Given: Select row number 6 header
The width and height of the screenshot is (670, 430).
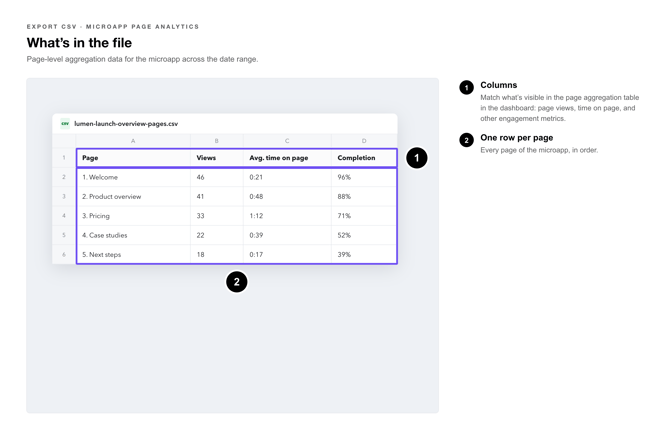Looking at the screenshot, I should [64, 254].
